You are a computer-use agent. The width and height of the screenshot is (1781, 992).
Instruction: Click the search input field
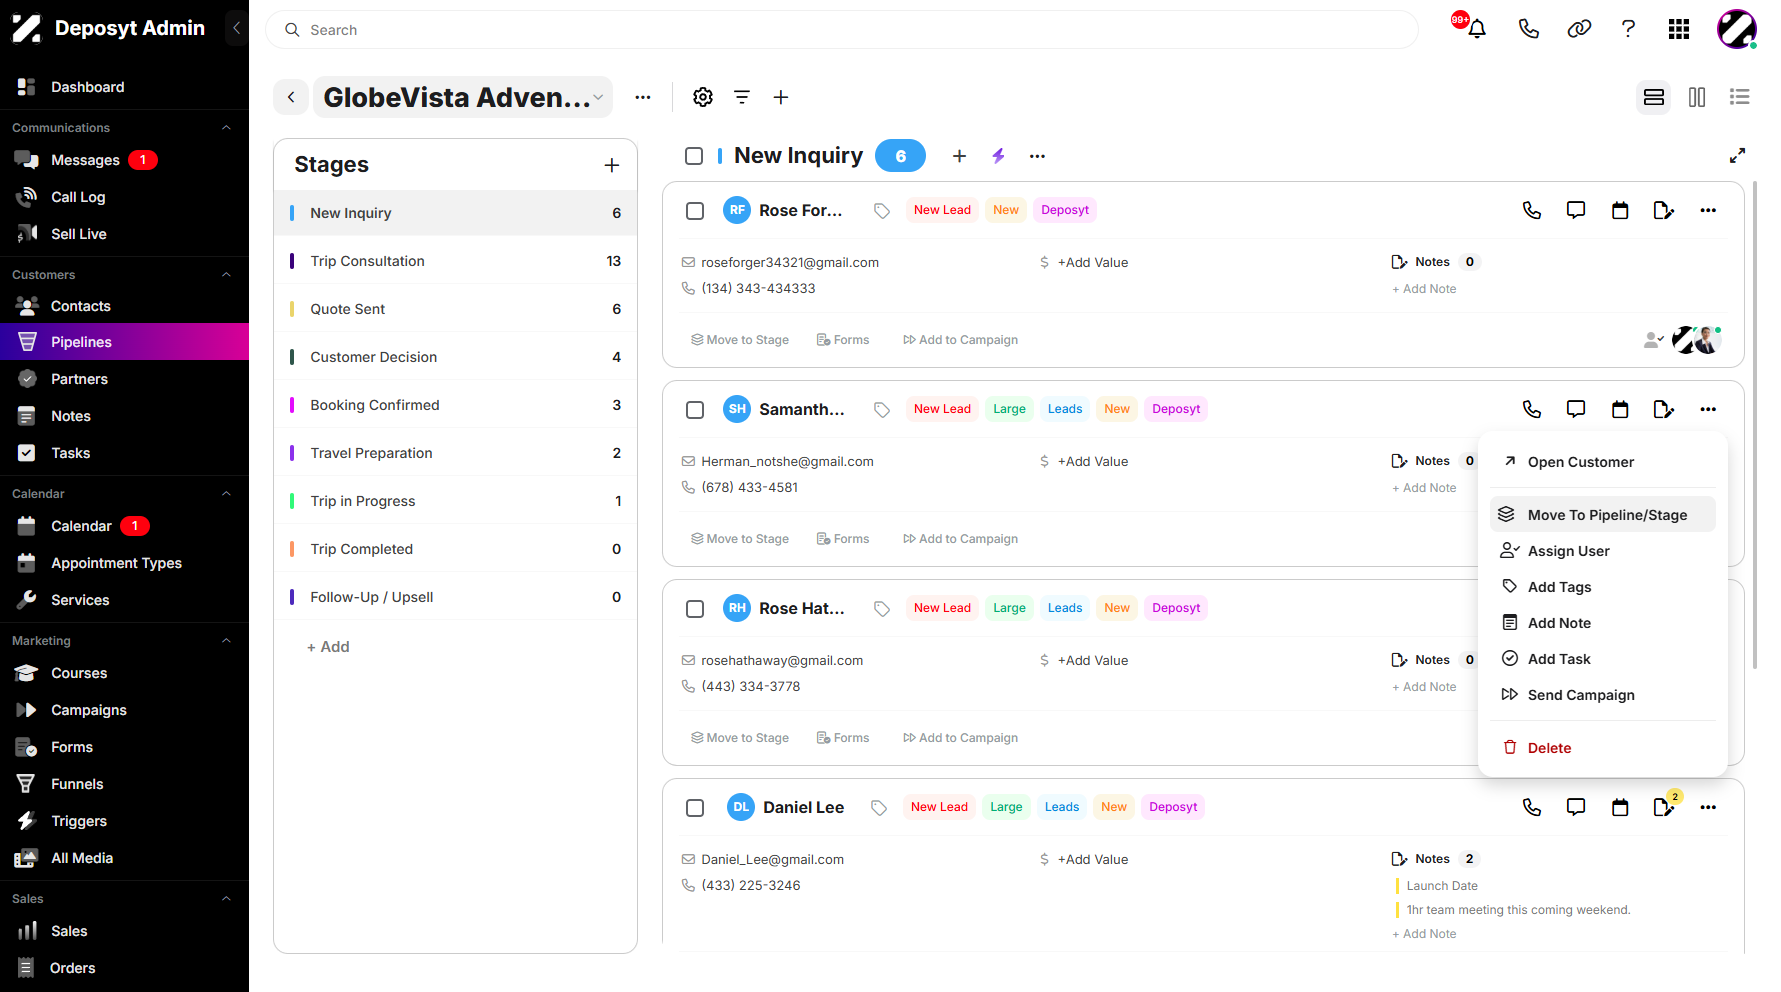pos(842,30)
